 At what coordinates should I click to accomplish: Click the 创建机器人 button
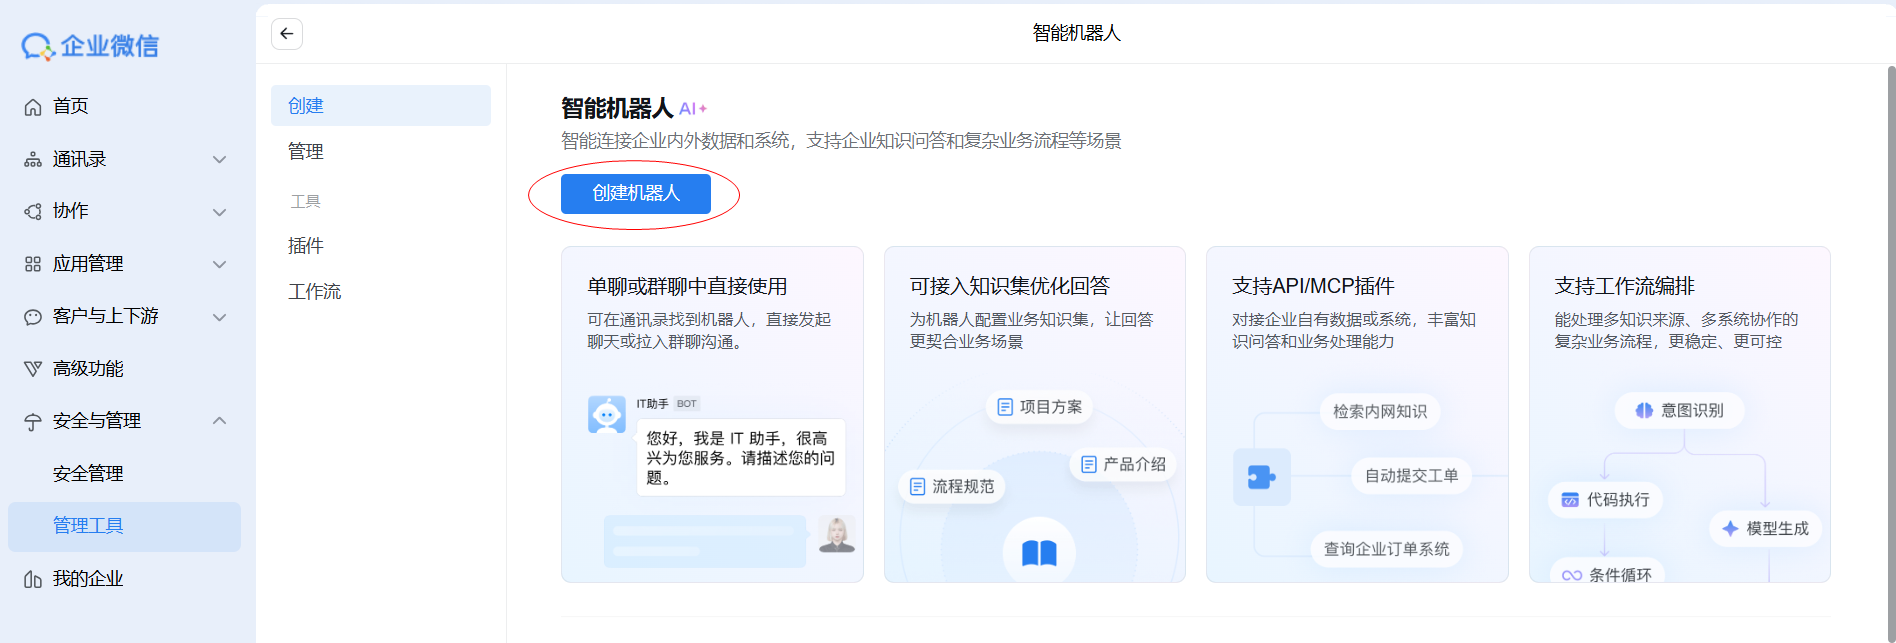pyautogui.click(x=635, y=193)
